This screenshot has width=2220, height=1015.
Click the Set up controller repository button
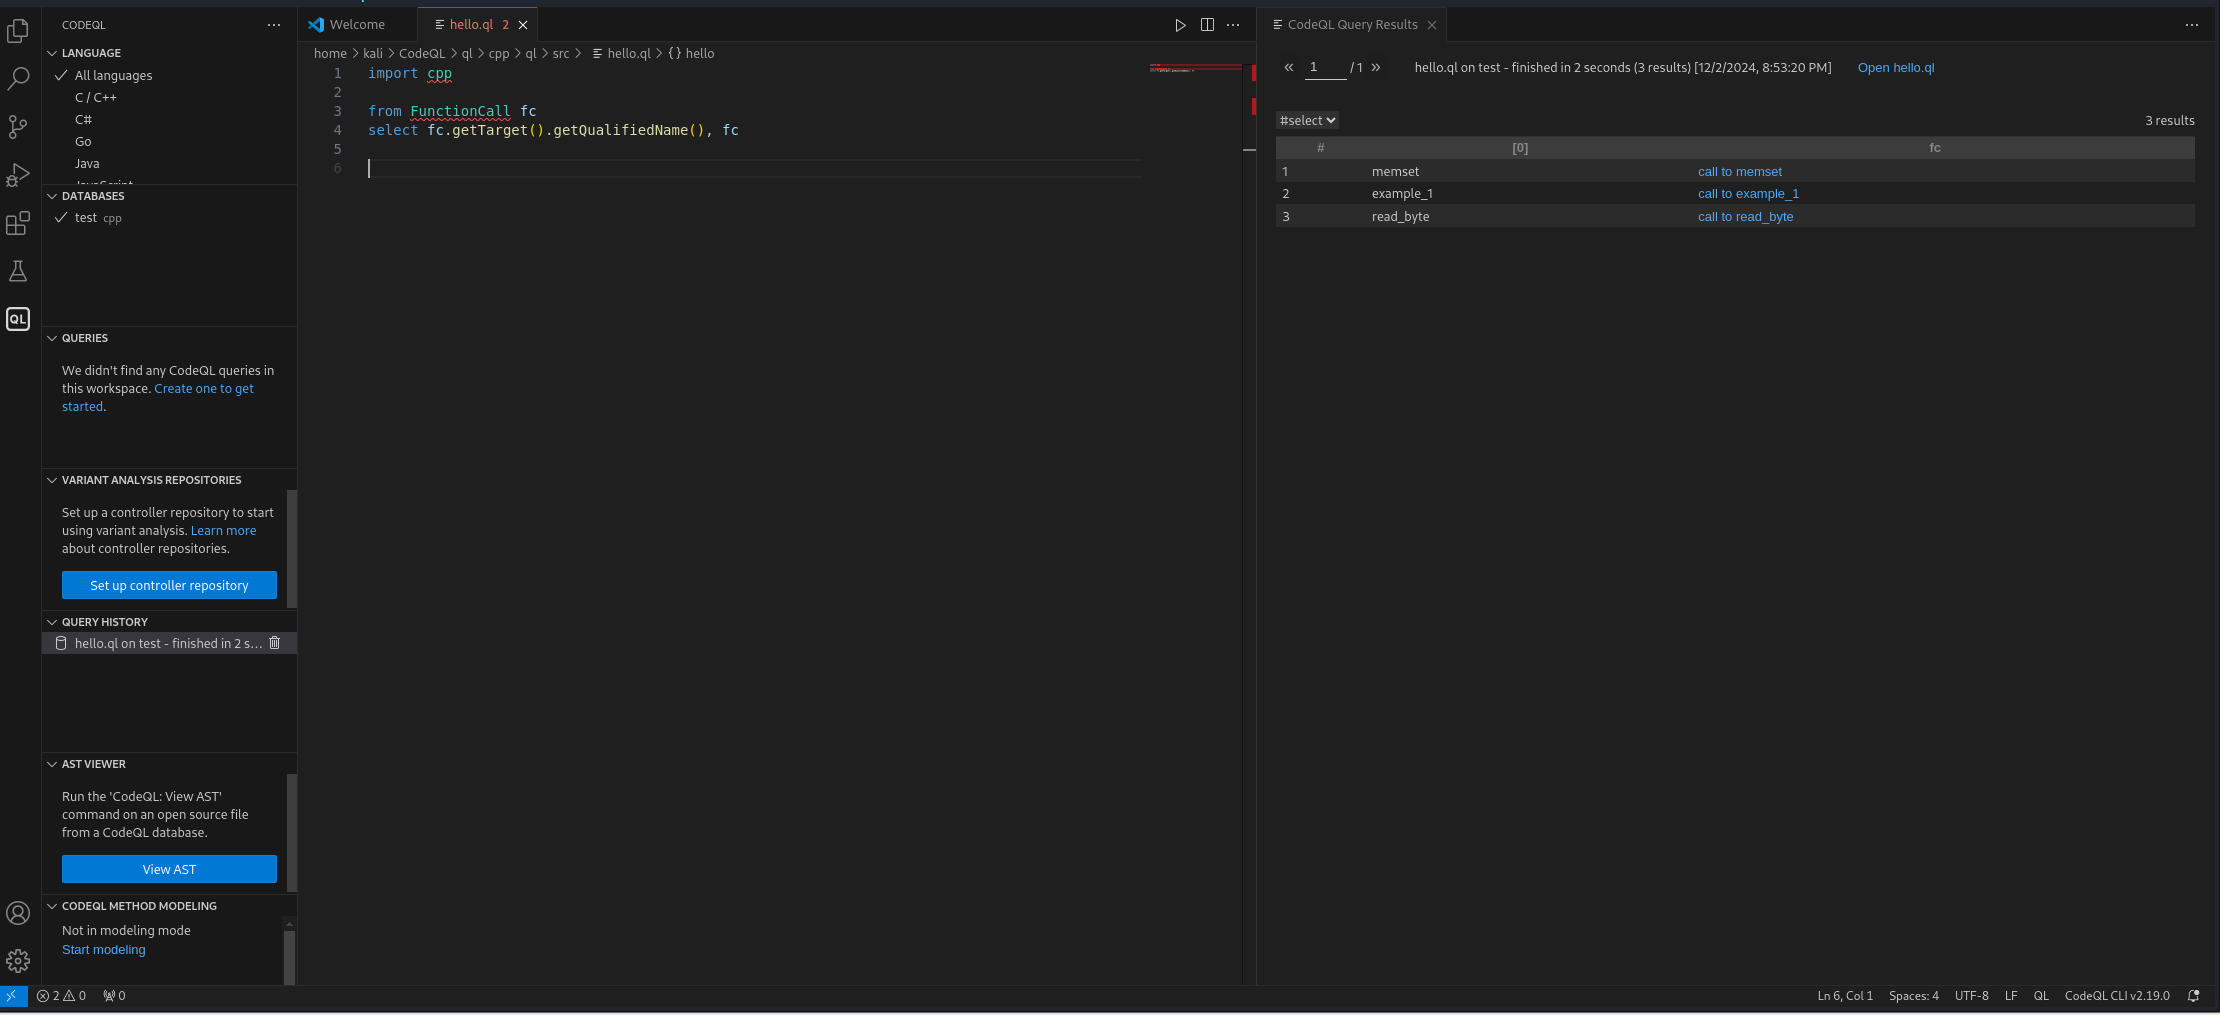coord(169,586)
